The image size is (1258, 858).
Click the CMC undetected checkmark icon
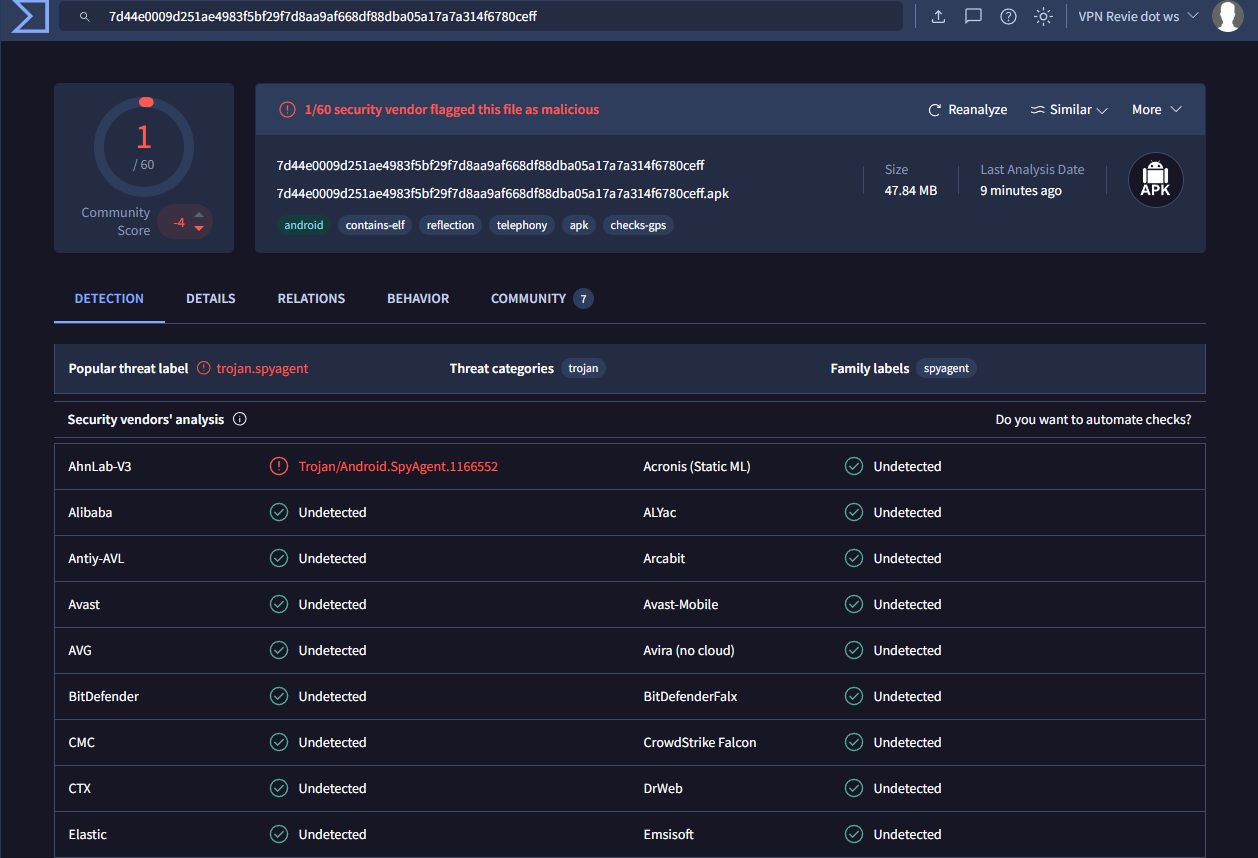(x=279, y=742)
